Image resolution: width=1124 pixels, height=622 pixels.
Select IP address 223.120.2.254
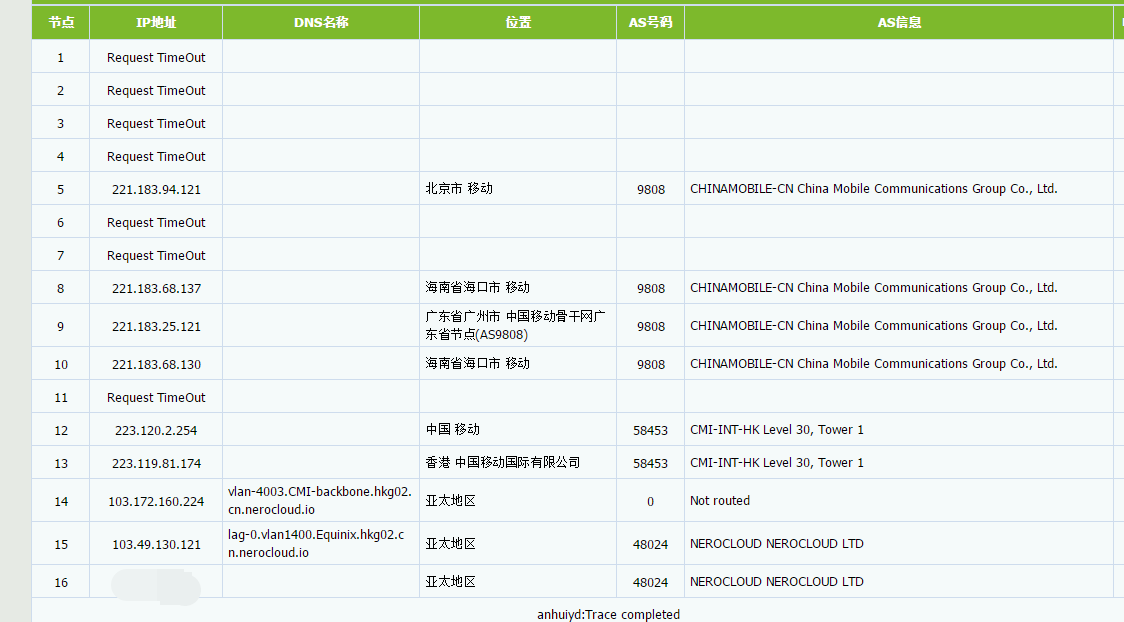coord(156,430)
